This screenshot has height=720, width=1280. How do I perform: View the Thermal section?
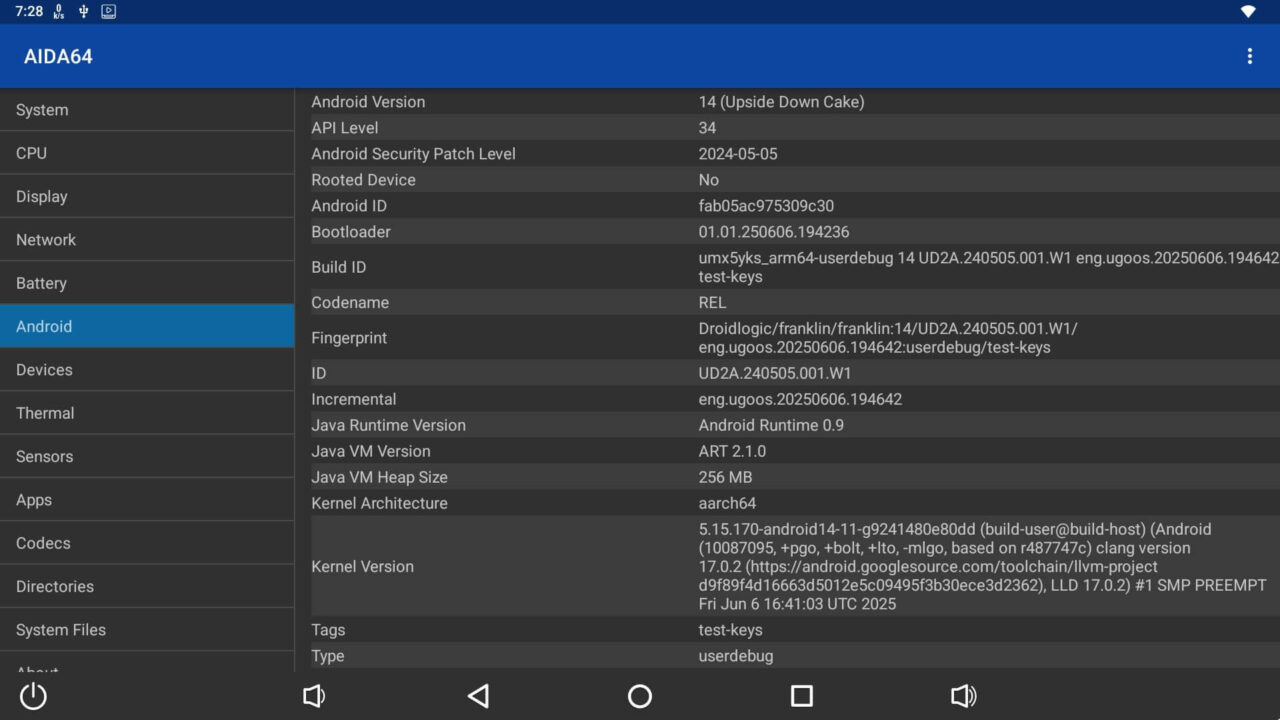coord(147,413)
